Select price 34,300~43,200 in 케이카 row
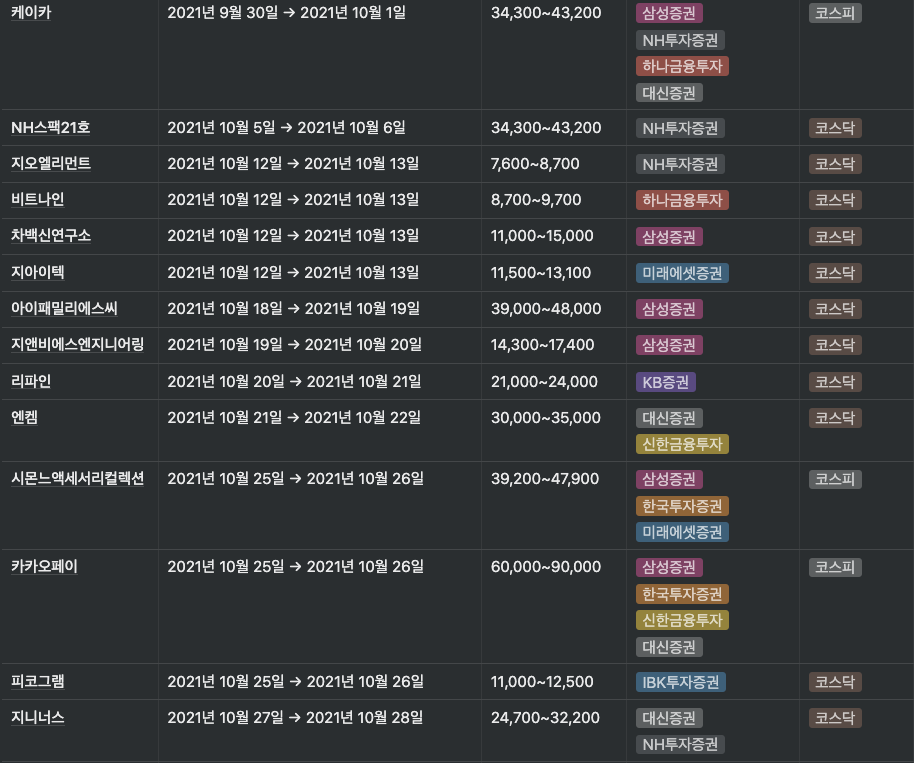 click(546, 13)
